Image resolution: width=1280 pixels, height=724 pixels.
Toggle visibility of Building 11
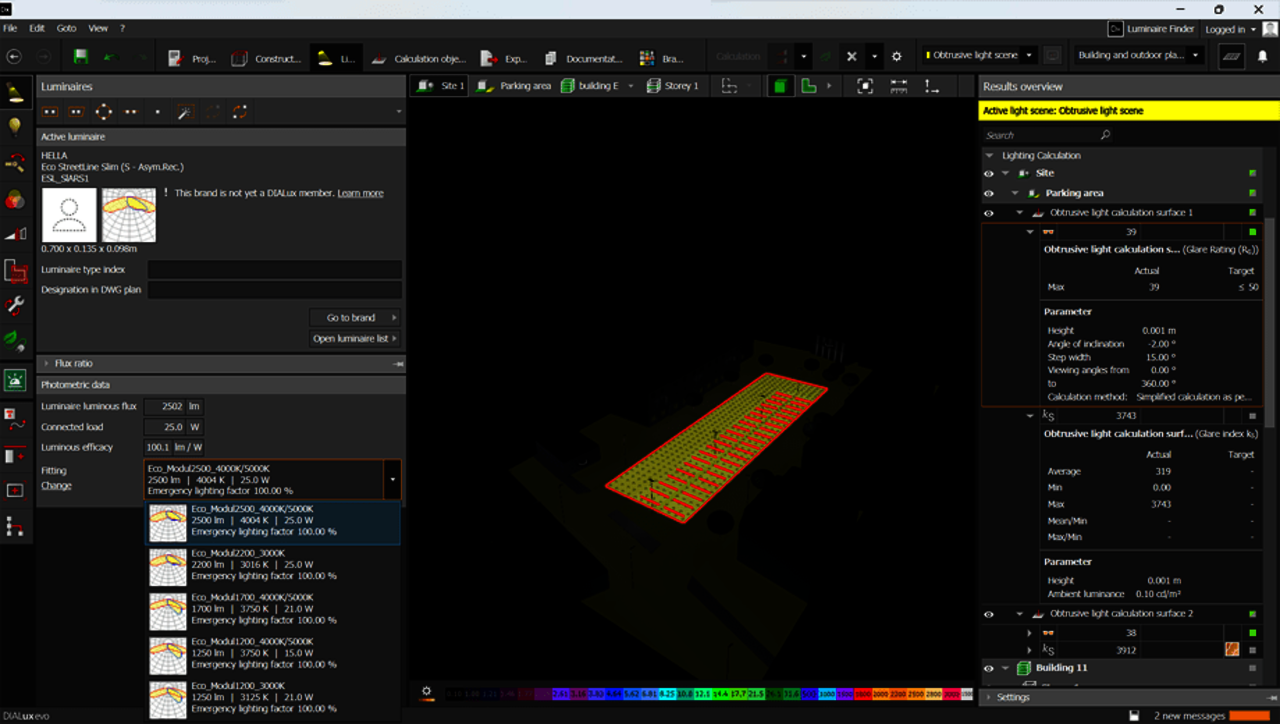pos(988,668)
